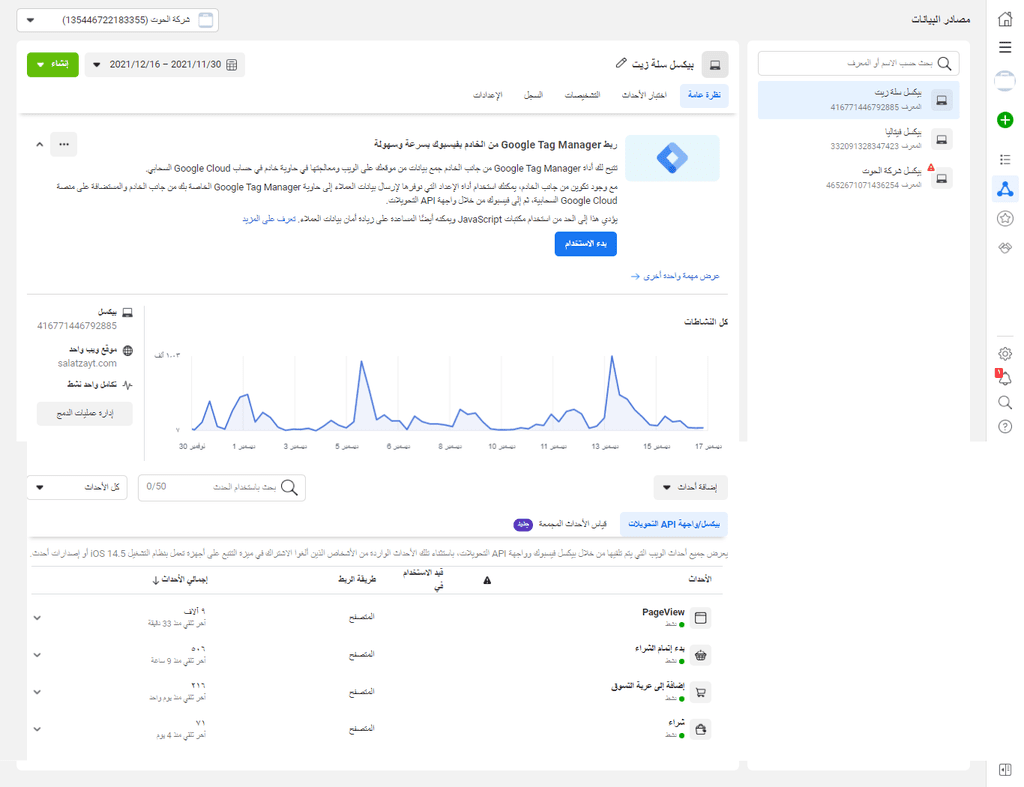Expand the بدء إتمام الشراء event row
The width and height of the screenshot is (1024, 787).
(37, 655)
